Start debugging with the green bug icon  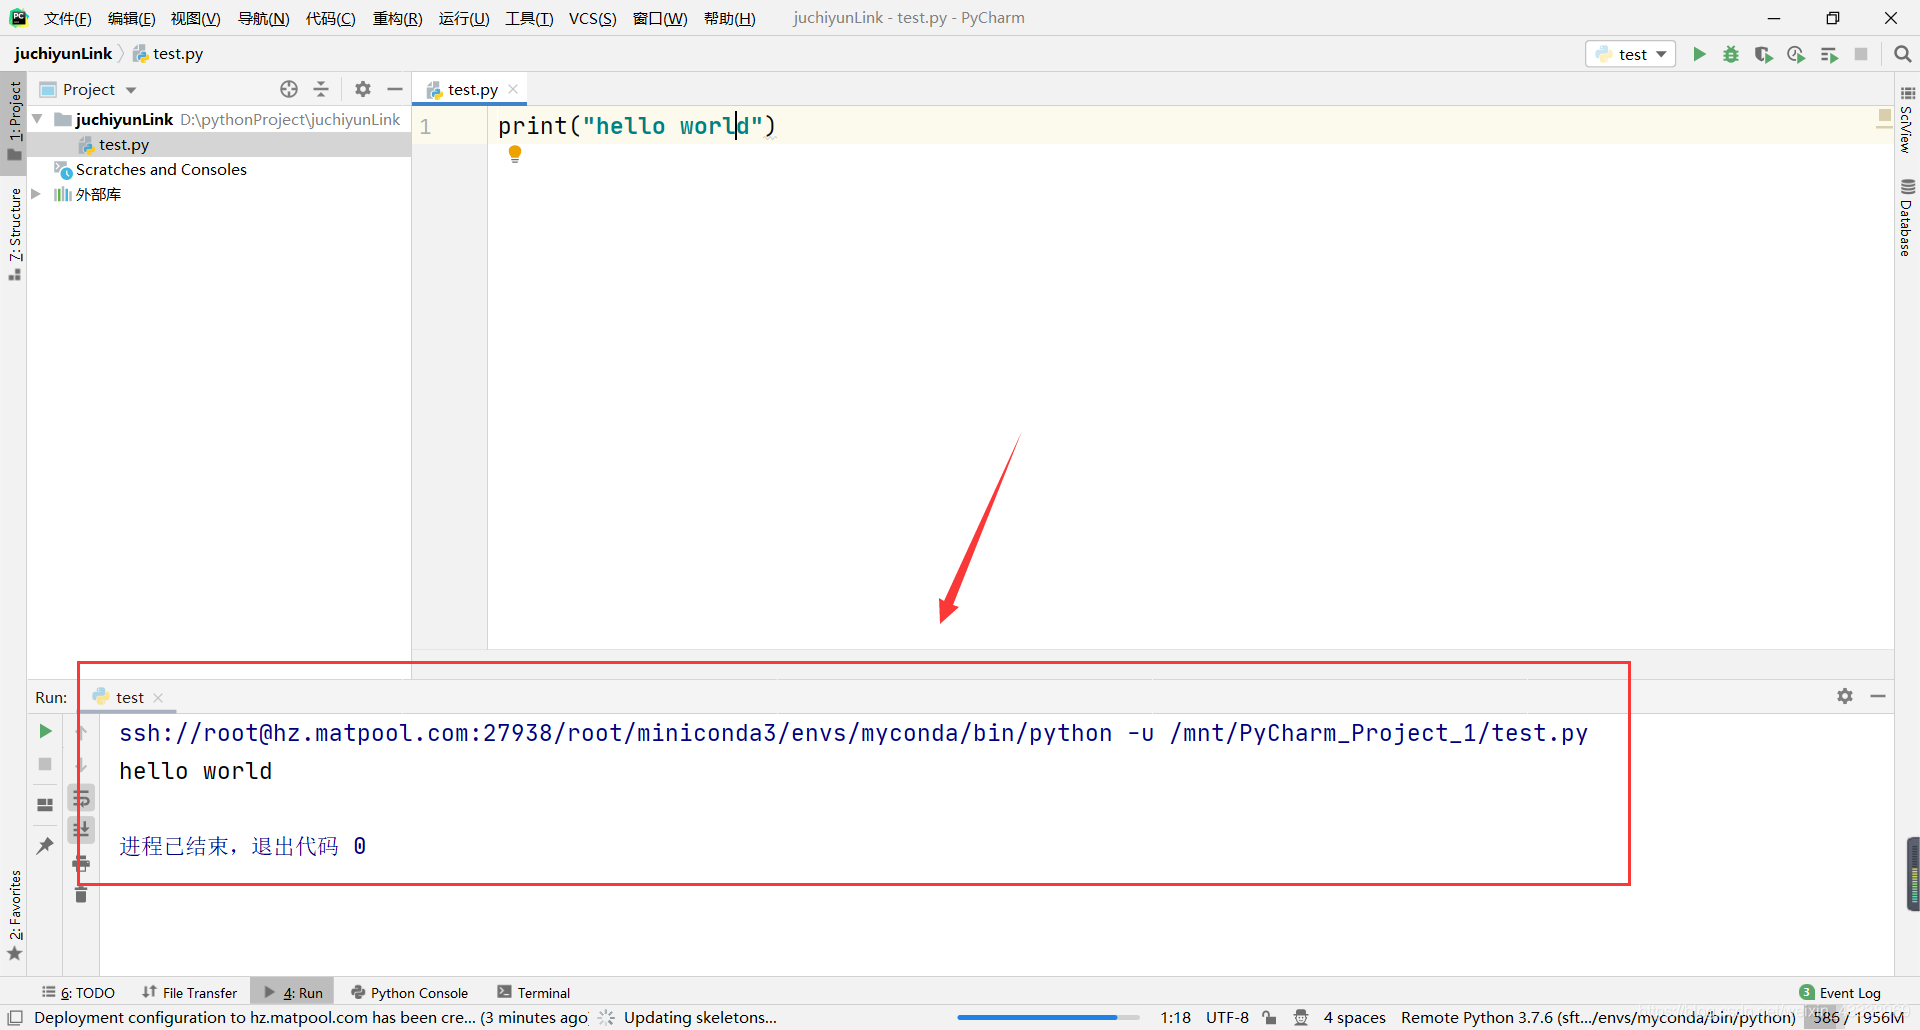click(1731, 54)
